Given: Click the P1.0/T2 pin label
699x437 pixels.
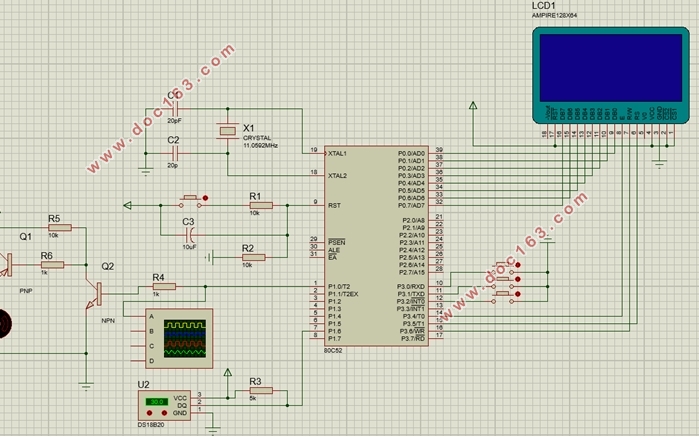Looking at the screenshot, I should [x=339, y=287].
